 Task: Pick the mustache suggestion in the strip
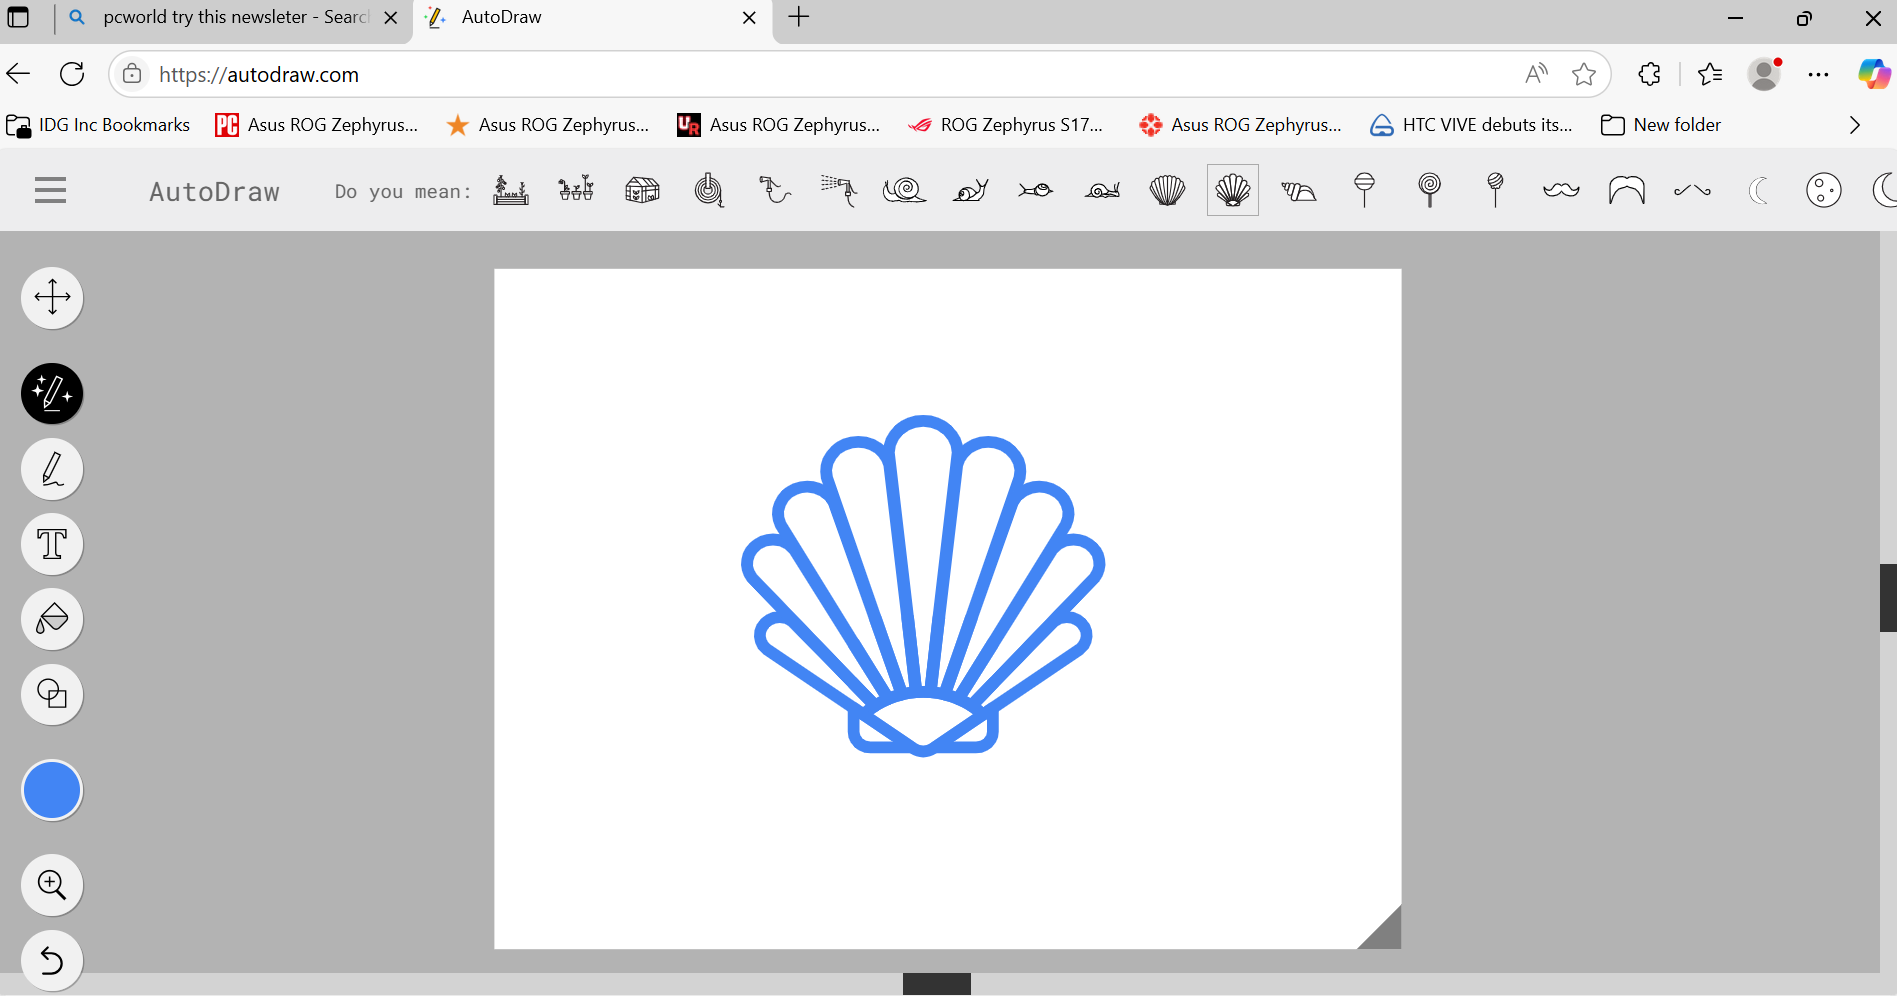pyautogui.click(x=1561, y=190)
